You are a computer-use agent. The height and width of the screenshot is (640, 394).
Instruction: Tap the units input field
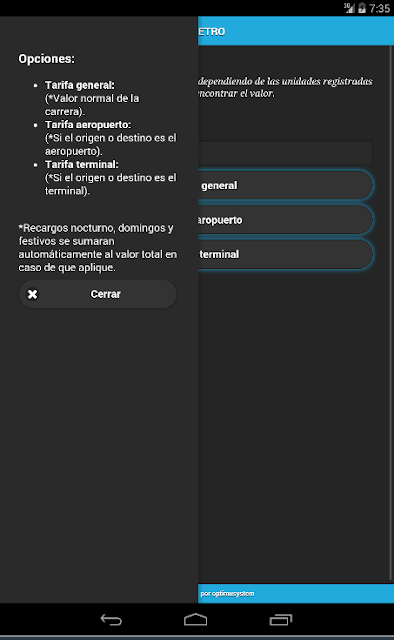coord(285,153)
